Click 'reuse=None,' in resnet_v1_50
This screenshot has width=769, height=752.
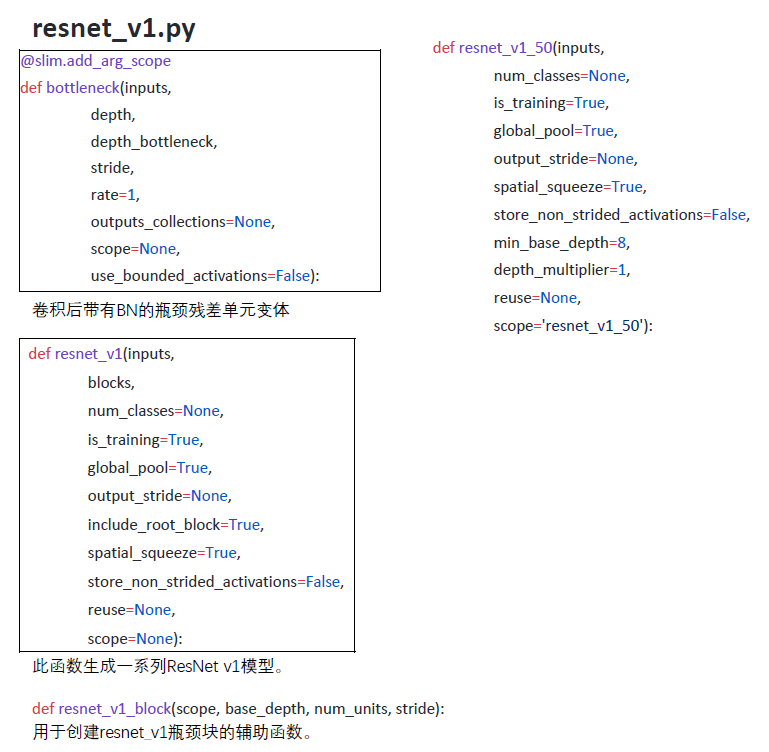point(537,298)
